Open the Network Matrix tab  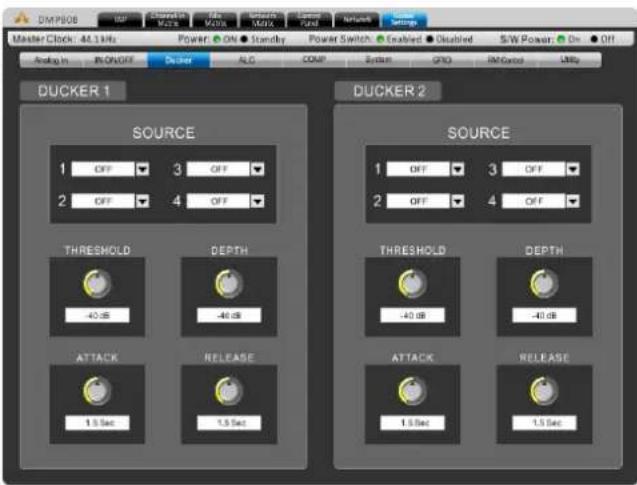point(262,19)
